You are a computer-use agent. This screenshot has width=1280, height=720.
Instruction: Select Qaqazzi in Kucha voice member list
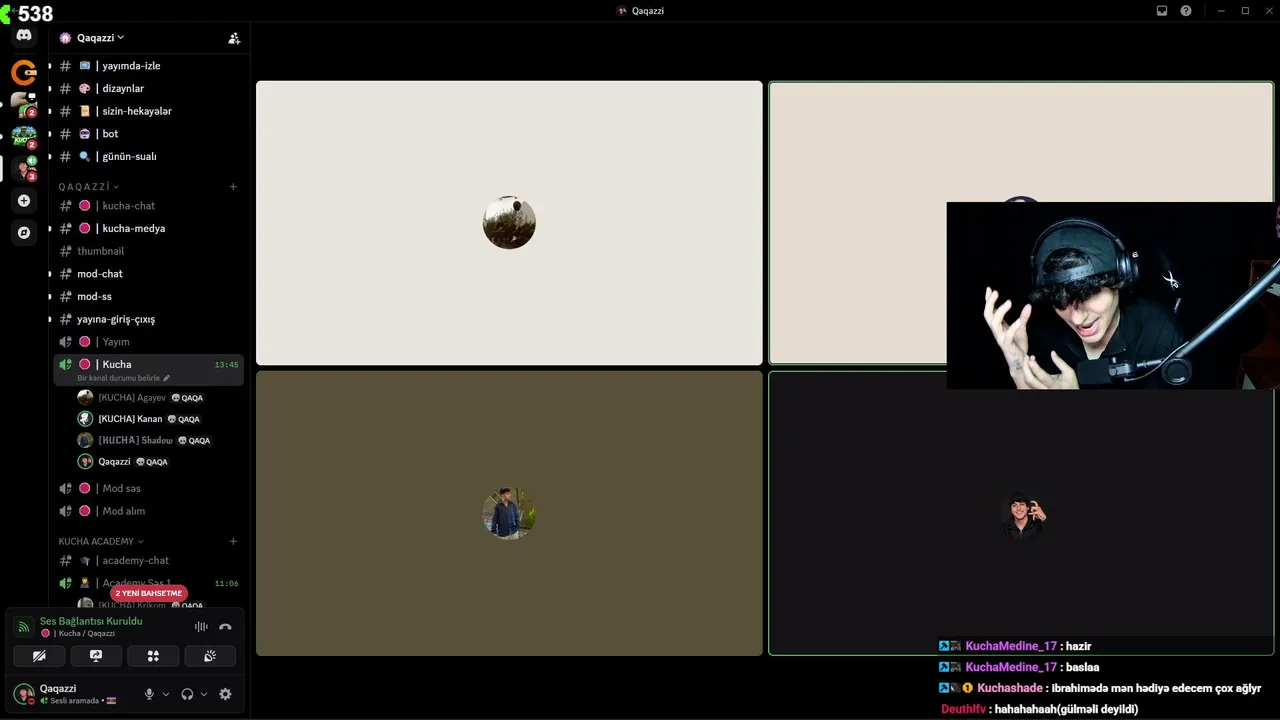pos(148,462)
